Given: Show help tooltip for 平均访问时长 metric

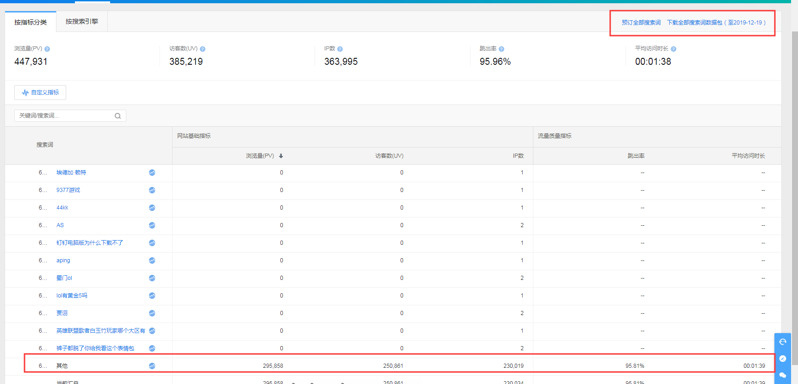Looking at the screenshot, I should click(673, 49).
